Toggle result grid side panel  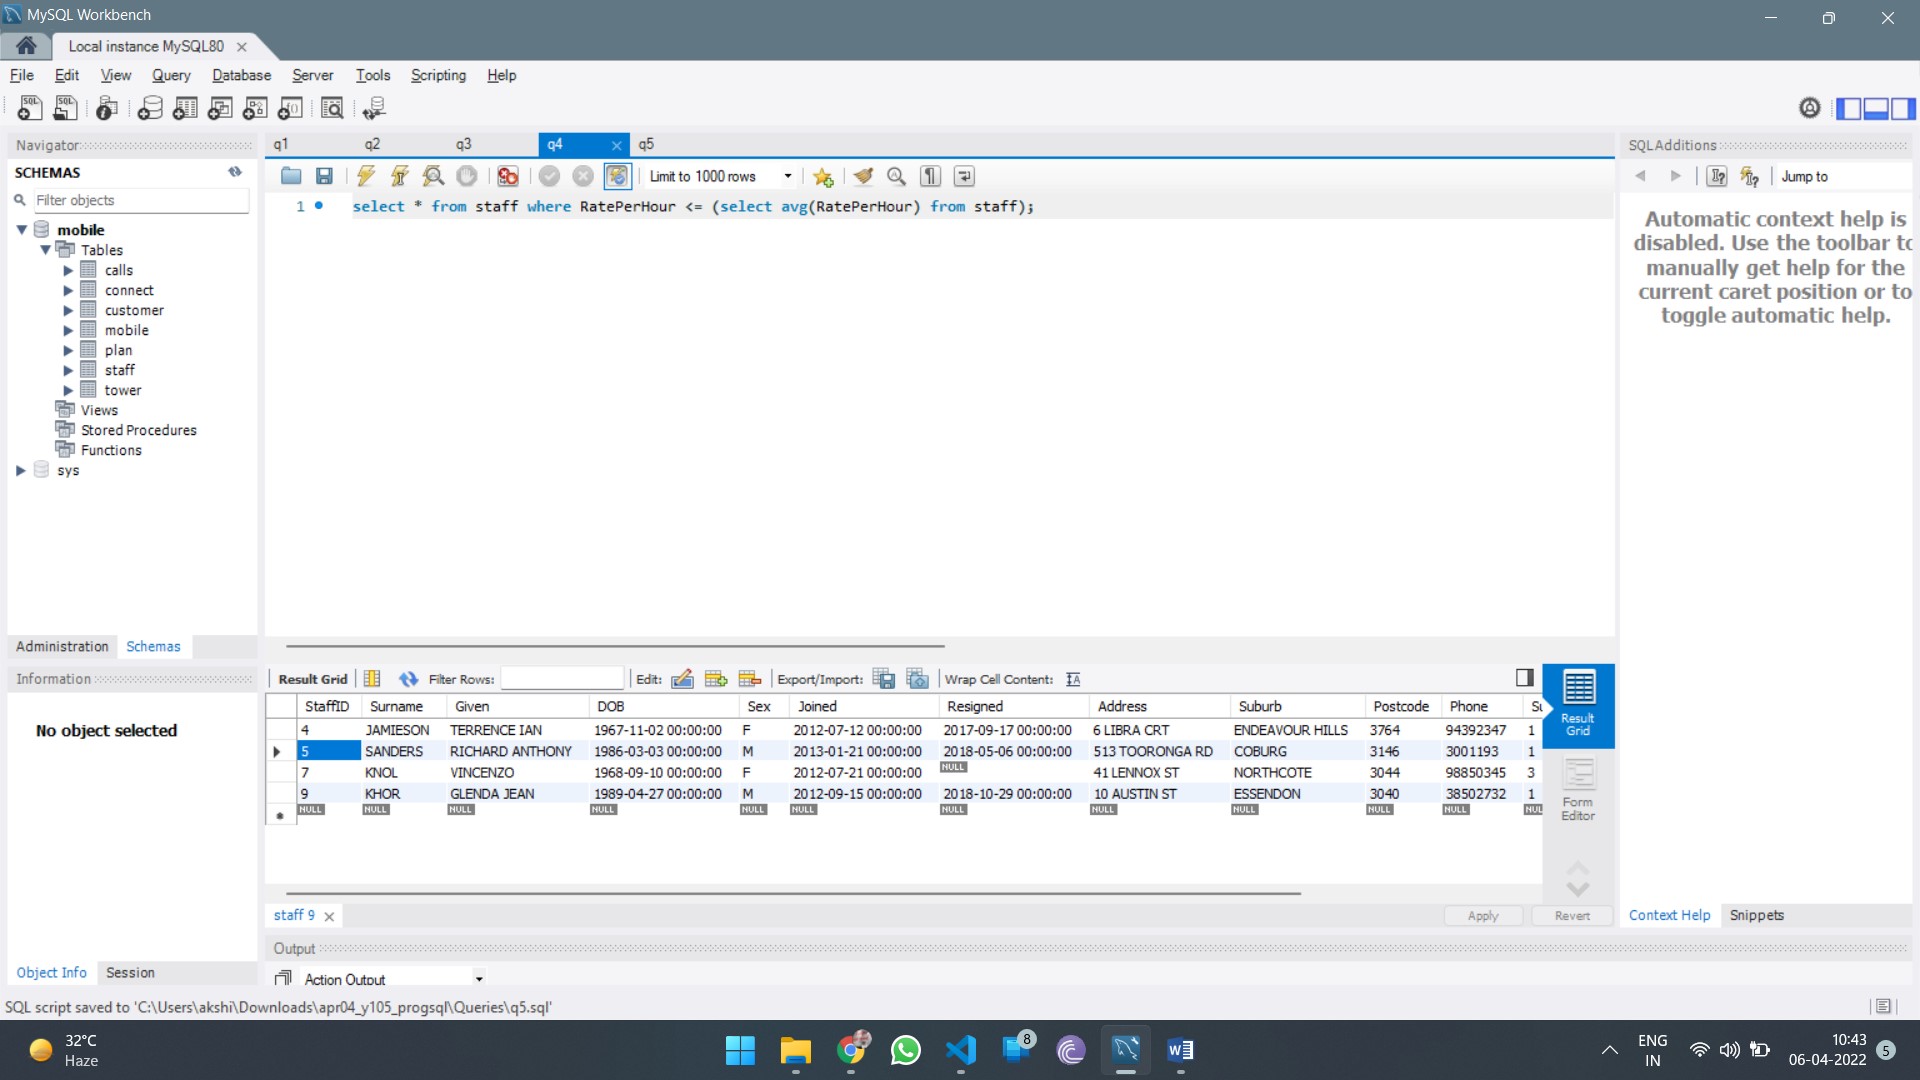[1524, 678]
